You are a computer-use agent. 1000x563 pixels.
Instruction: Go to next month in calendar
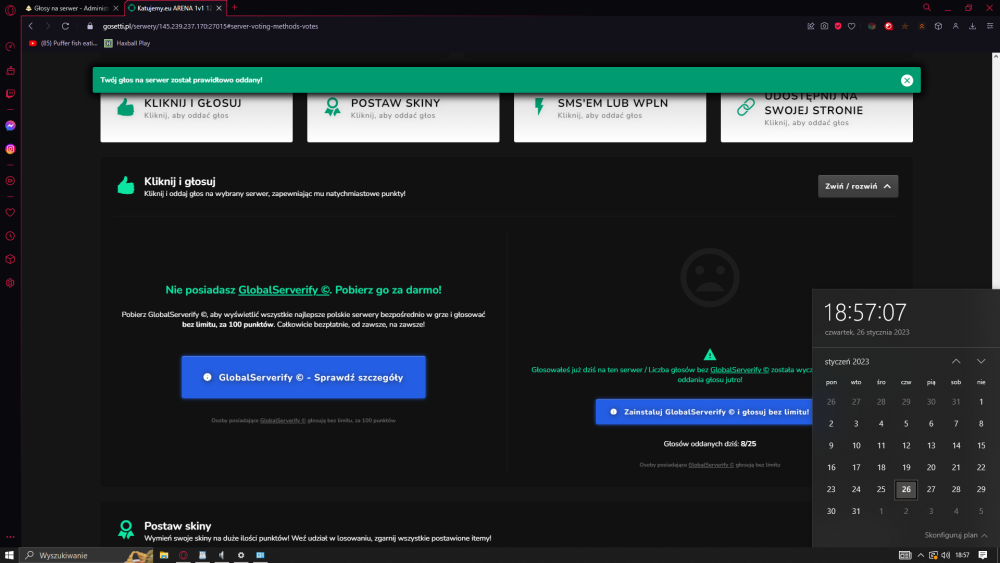[981, 362]
